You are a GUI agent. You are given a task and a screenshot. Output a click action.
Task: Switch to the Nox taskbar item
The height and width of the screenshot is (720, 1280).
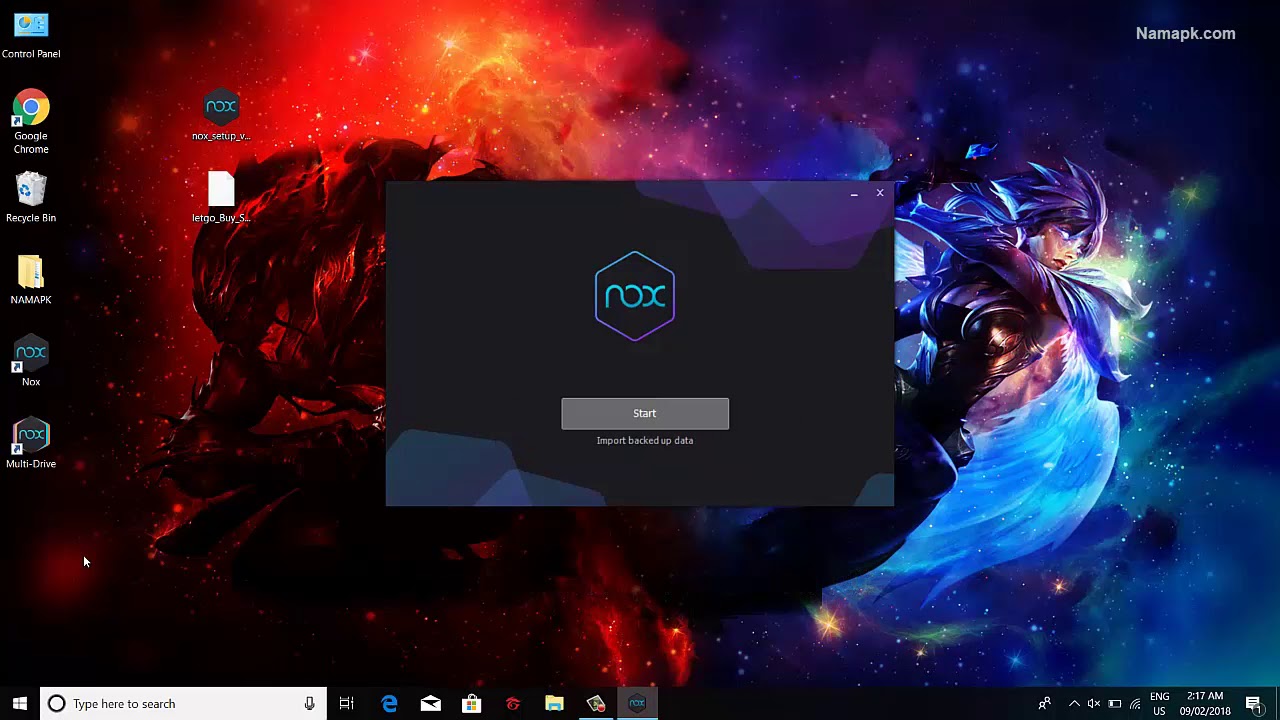coord(637,704)
